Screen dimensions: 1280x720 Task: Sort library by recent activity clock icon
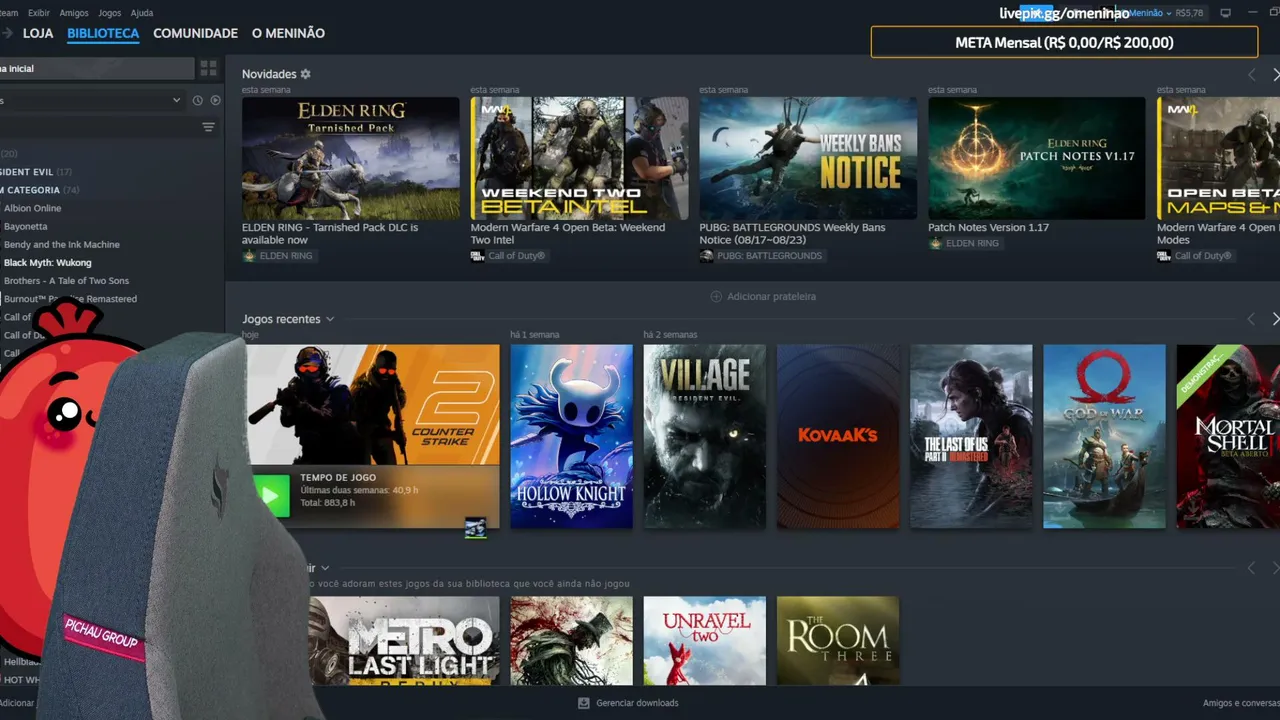click(x=198, y=100)
